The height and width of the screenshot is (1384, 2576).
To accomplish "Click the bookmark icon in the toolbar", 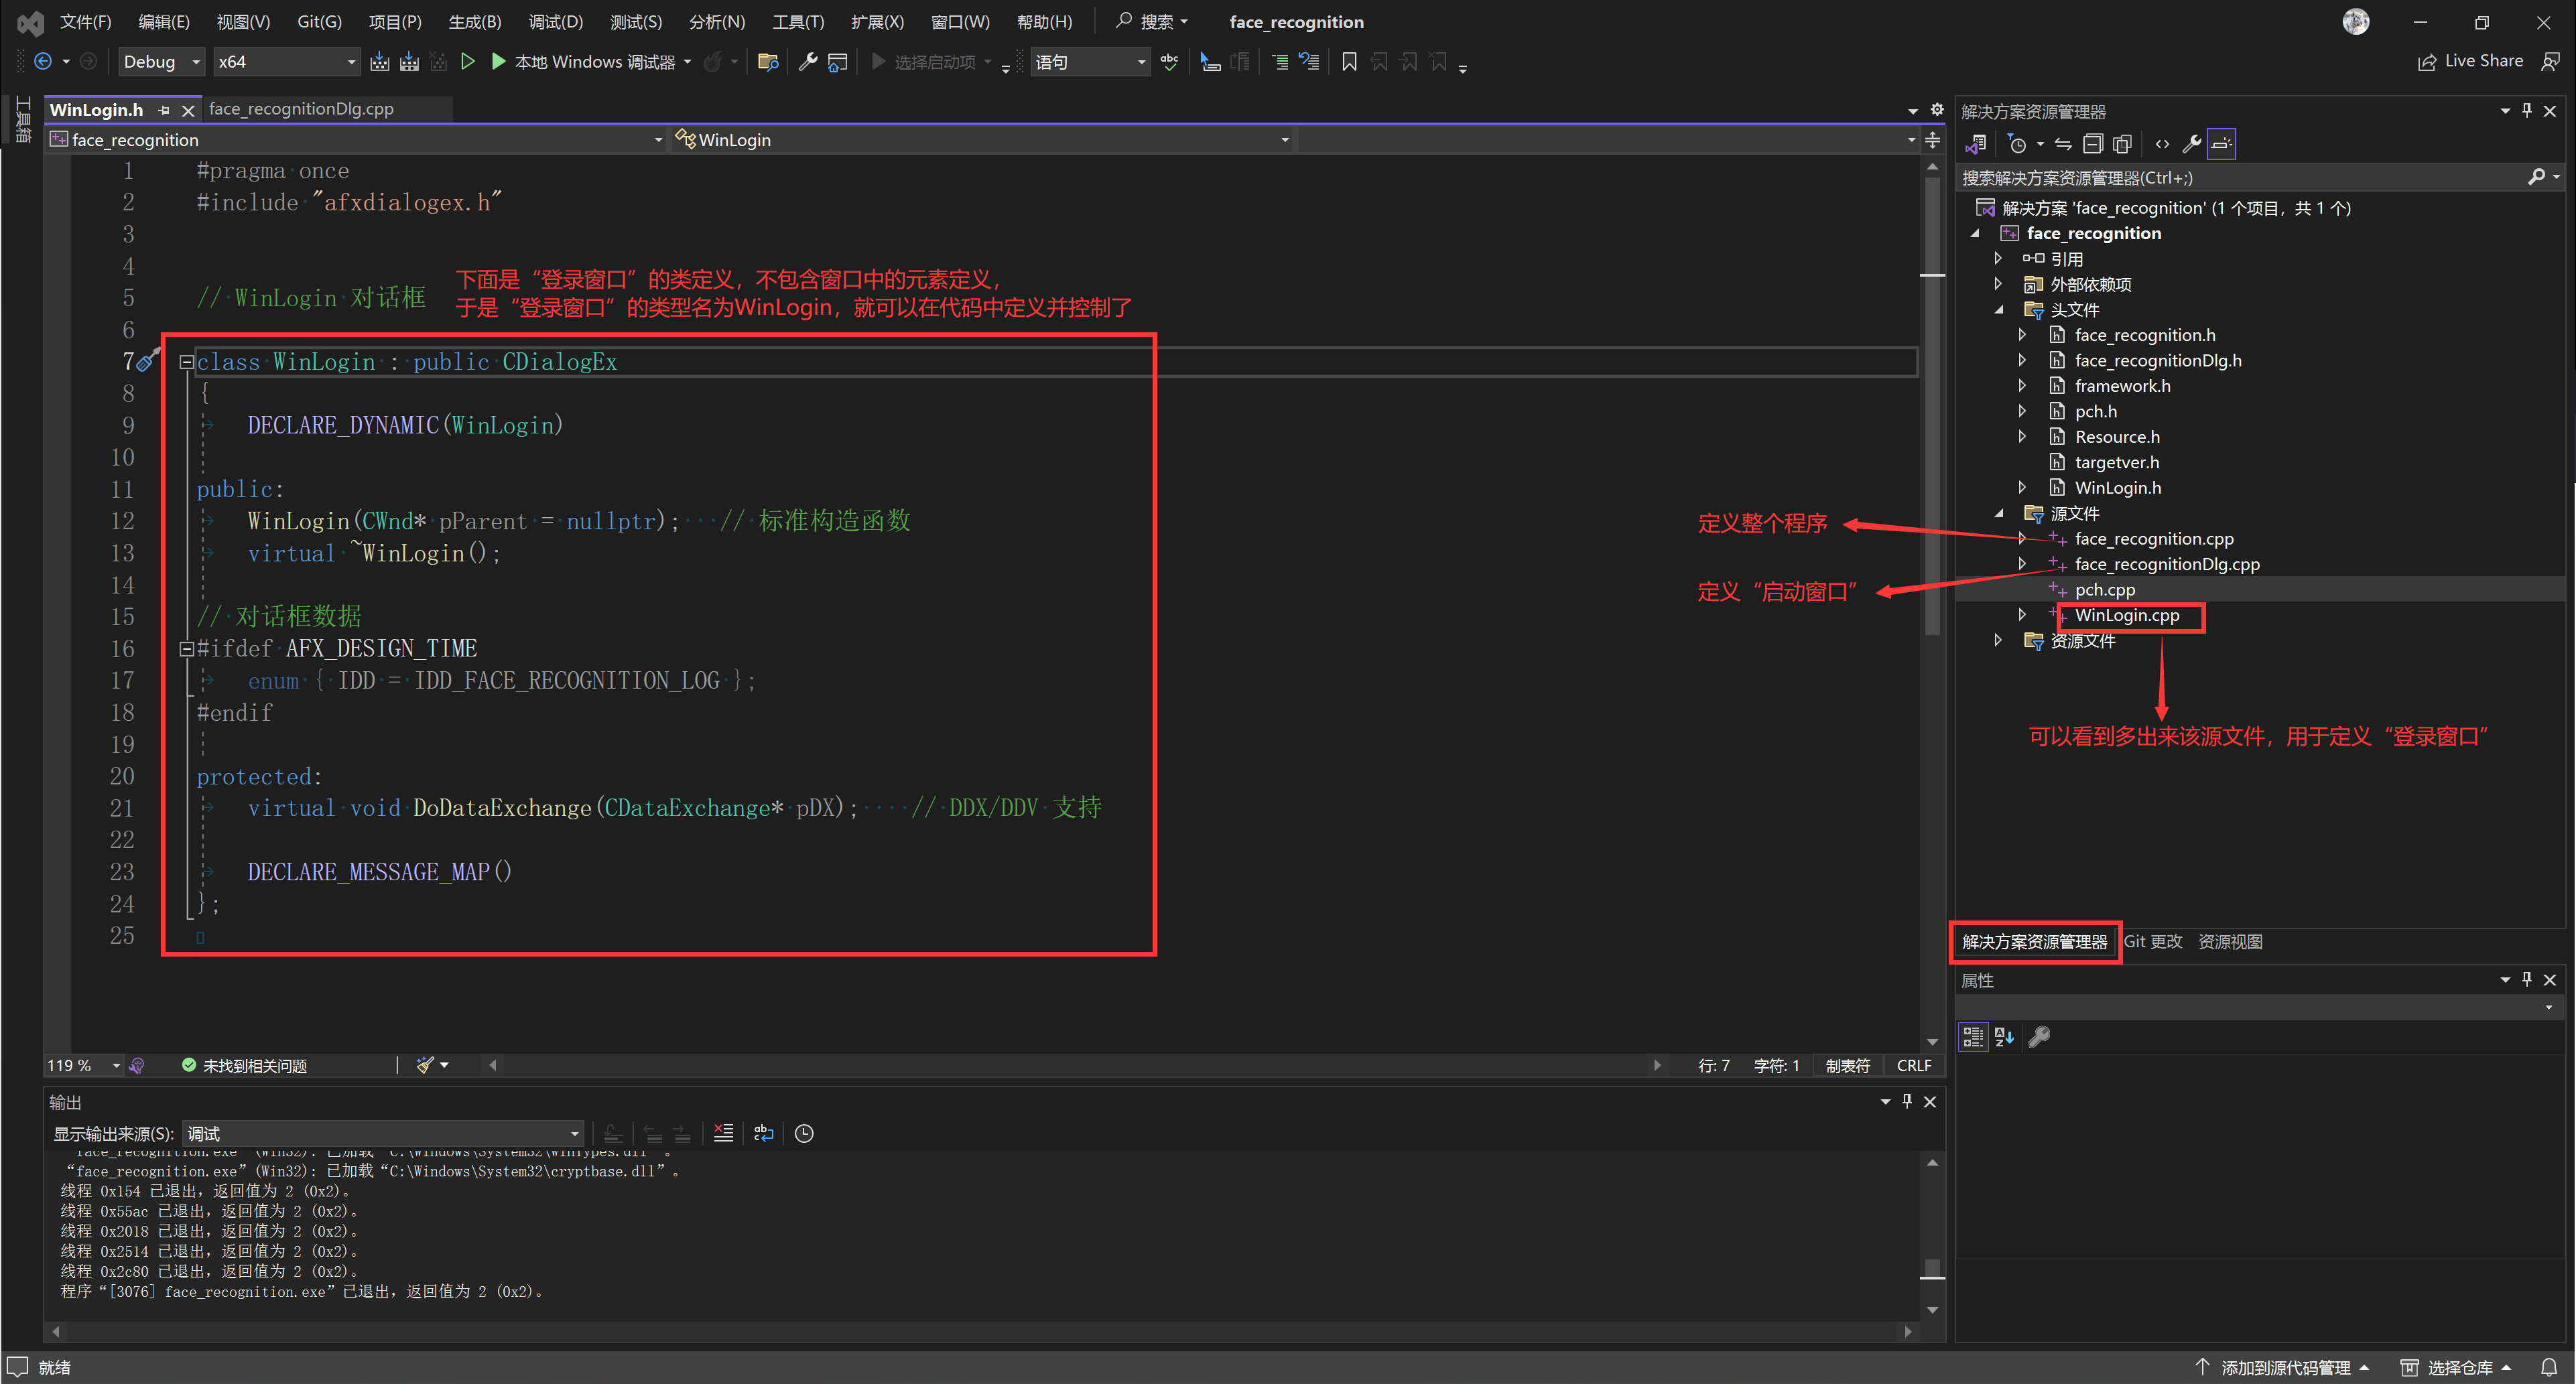I will coord(1349,62).
